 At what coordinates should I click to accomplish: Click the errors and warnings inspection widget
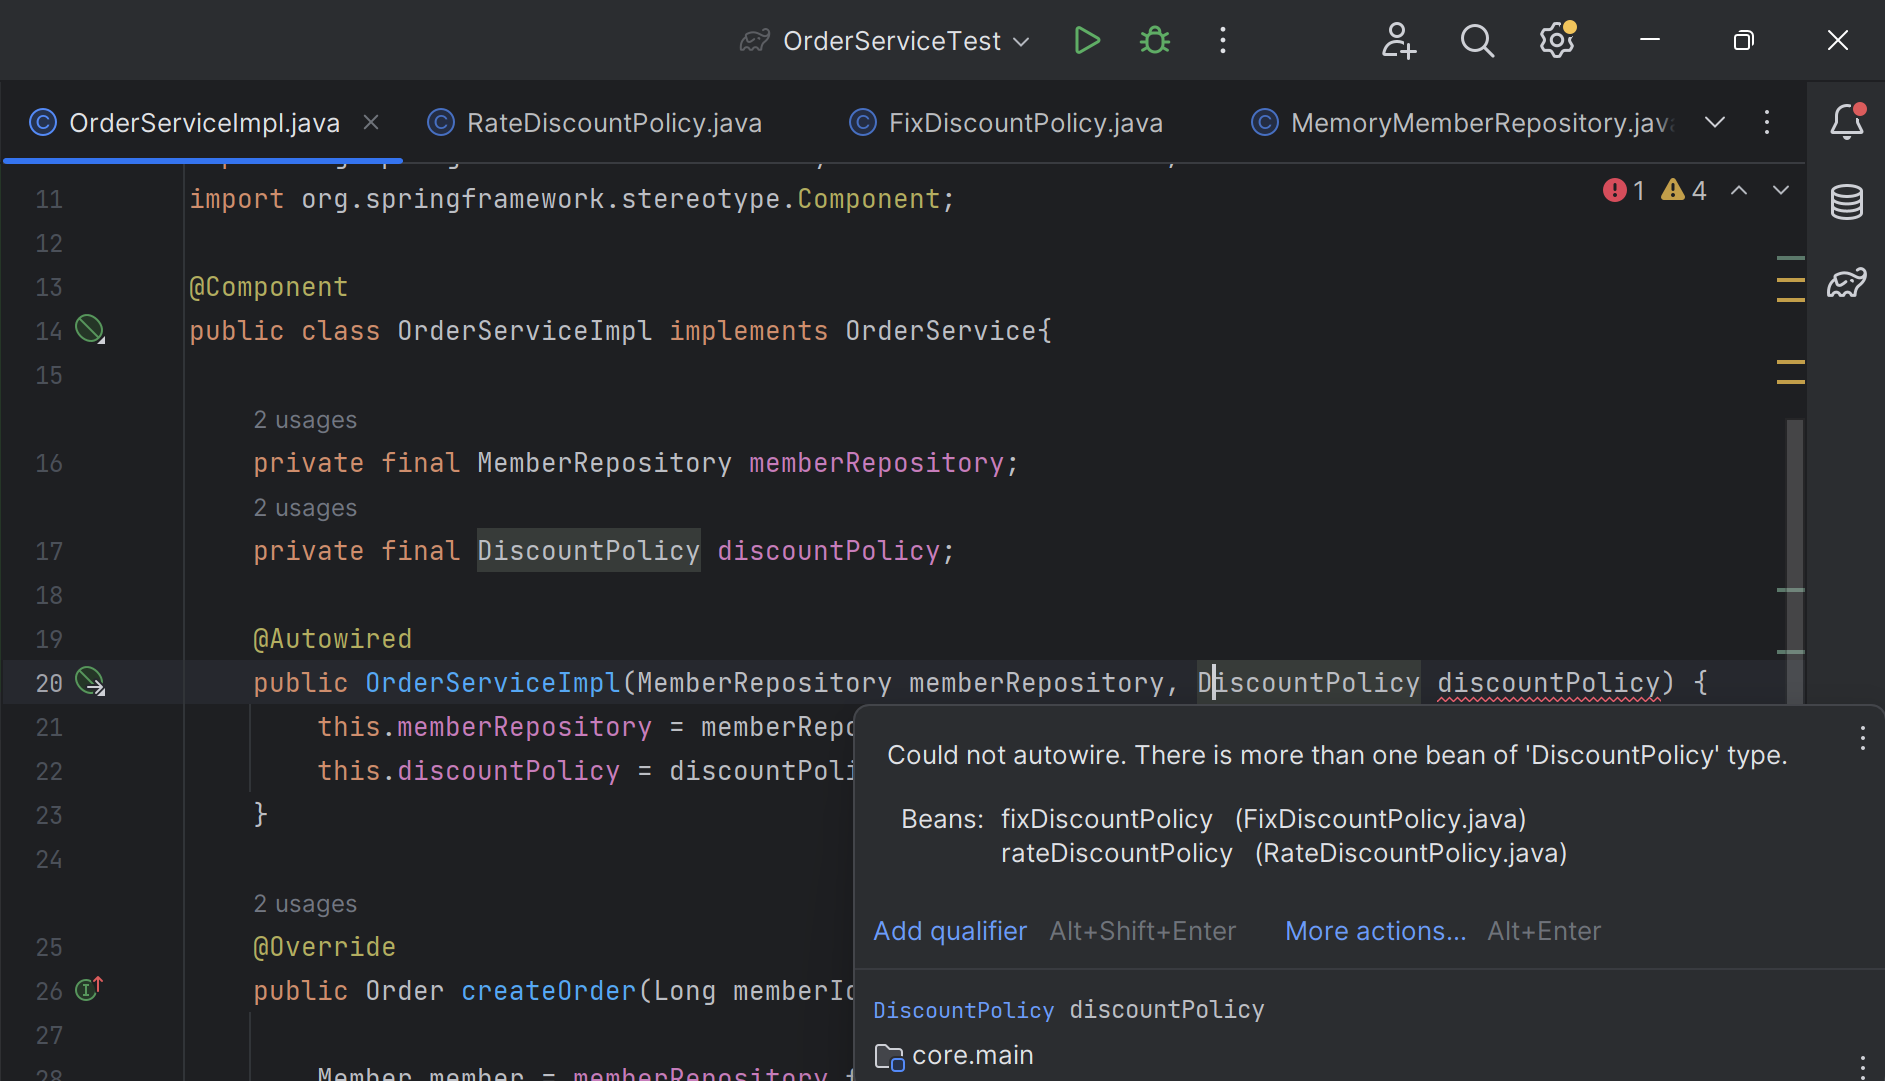point(1654,190)
